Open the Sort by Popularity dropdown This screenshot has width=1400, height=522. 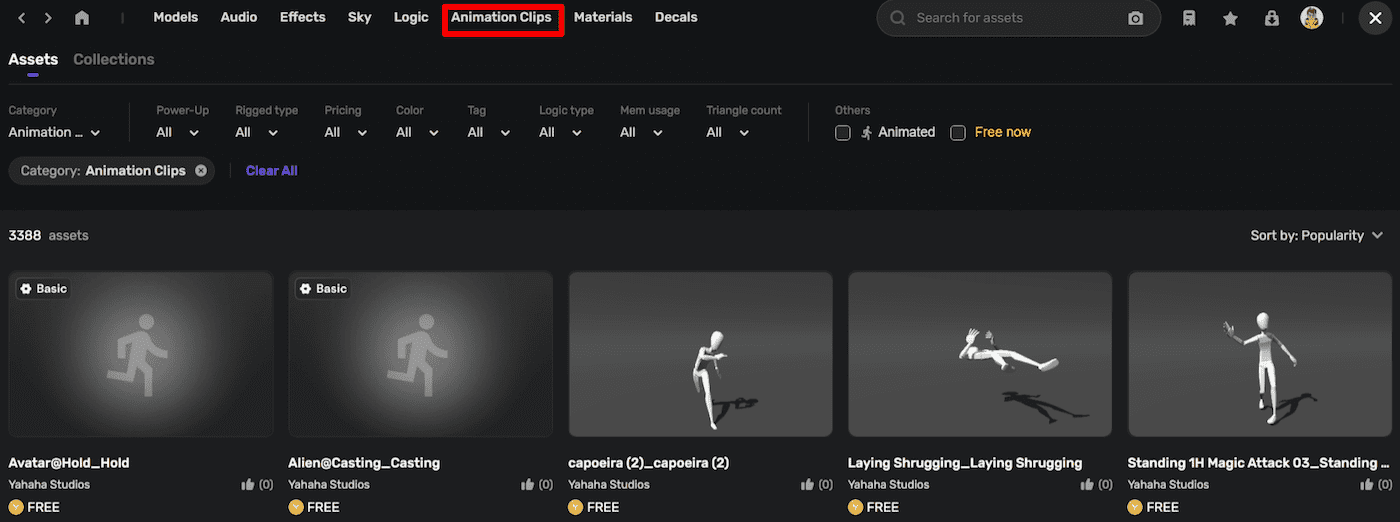(1316, 236)
